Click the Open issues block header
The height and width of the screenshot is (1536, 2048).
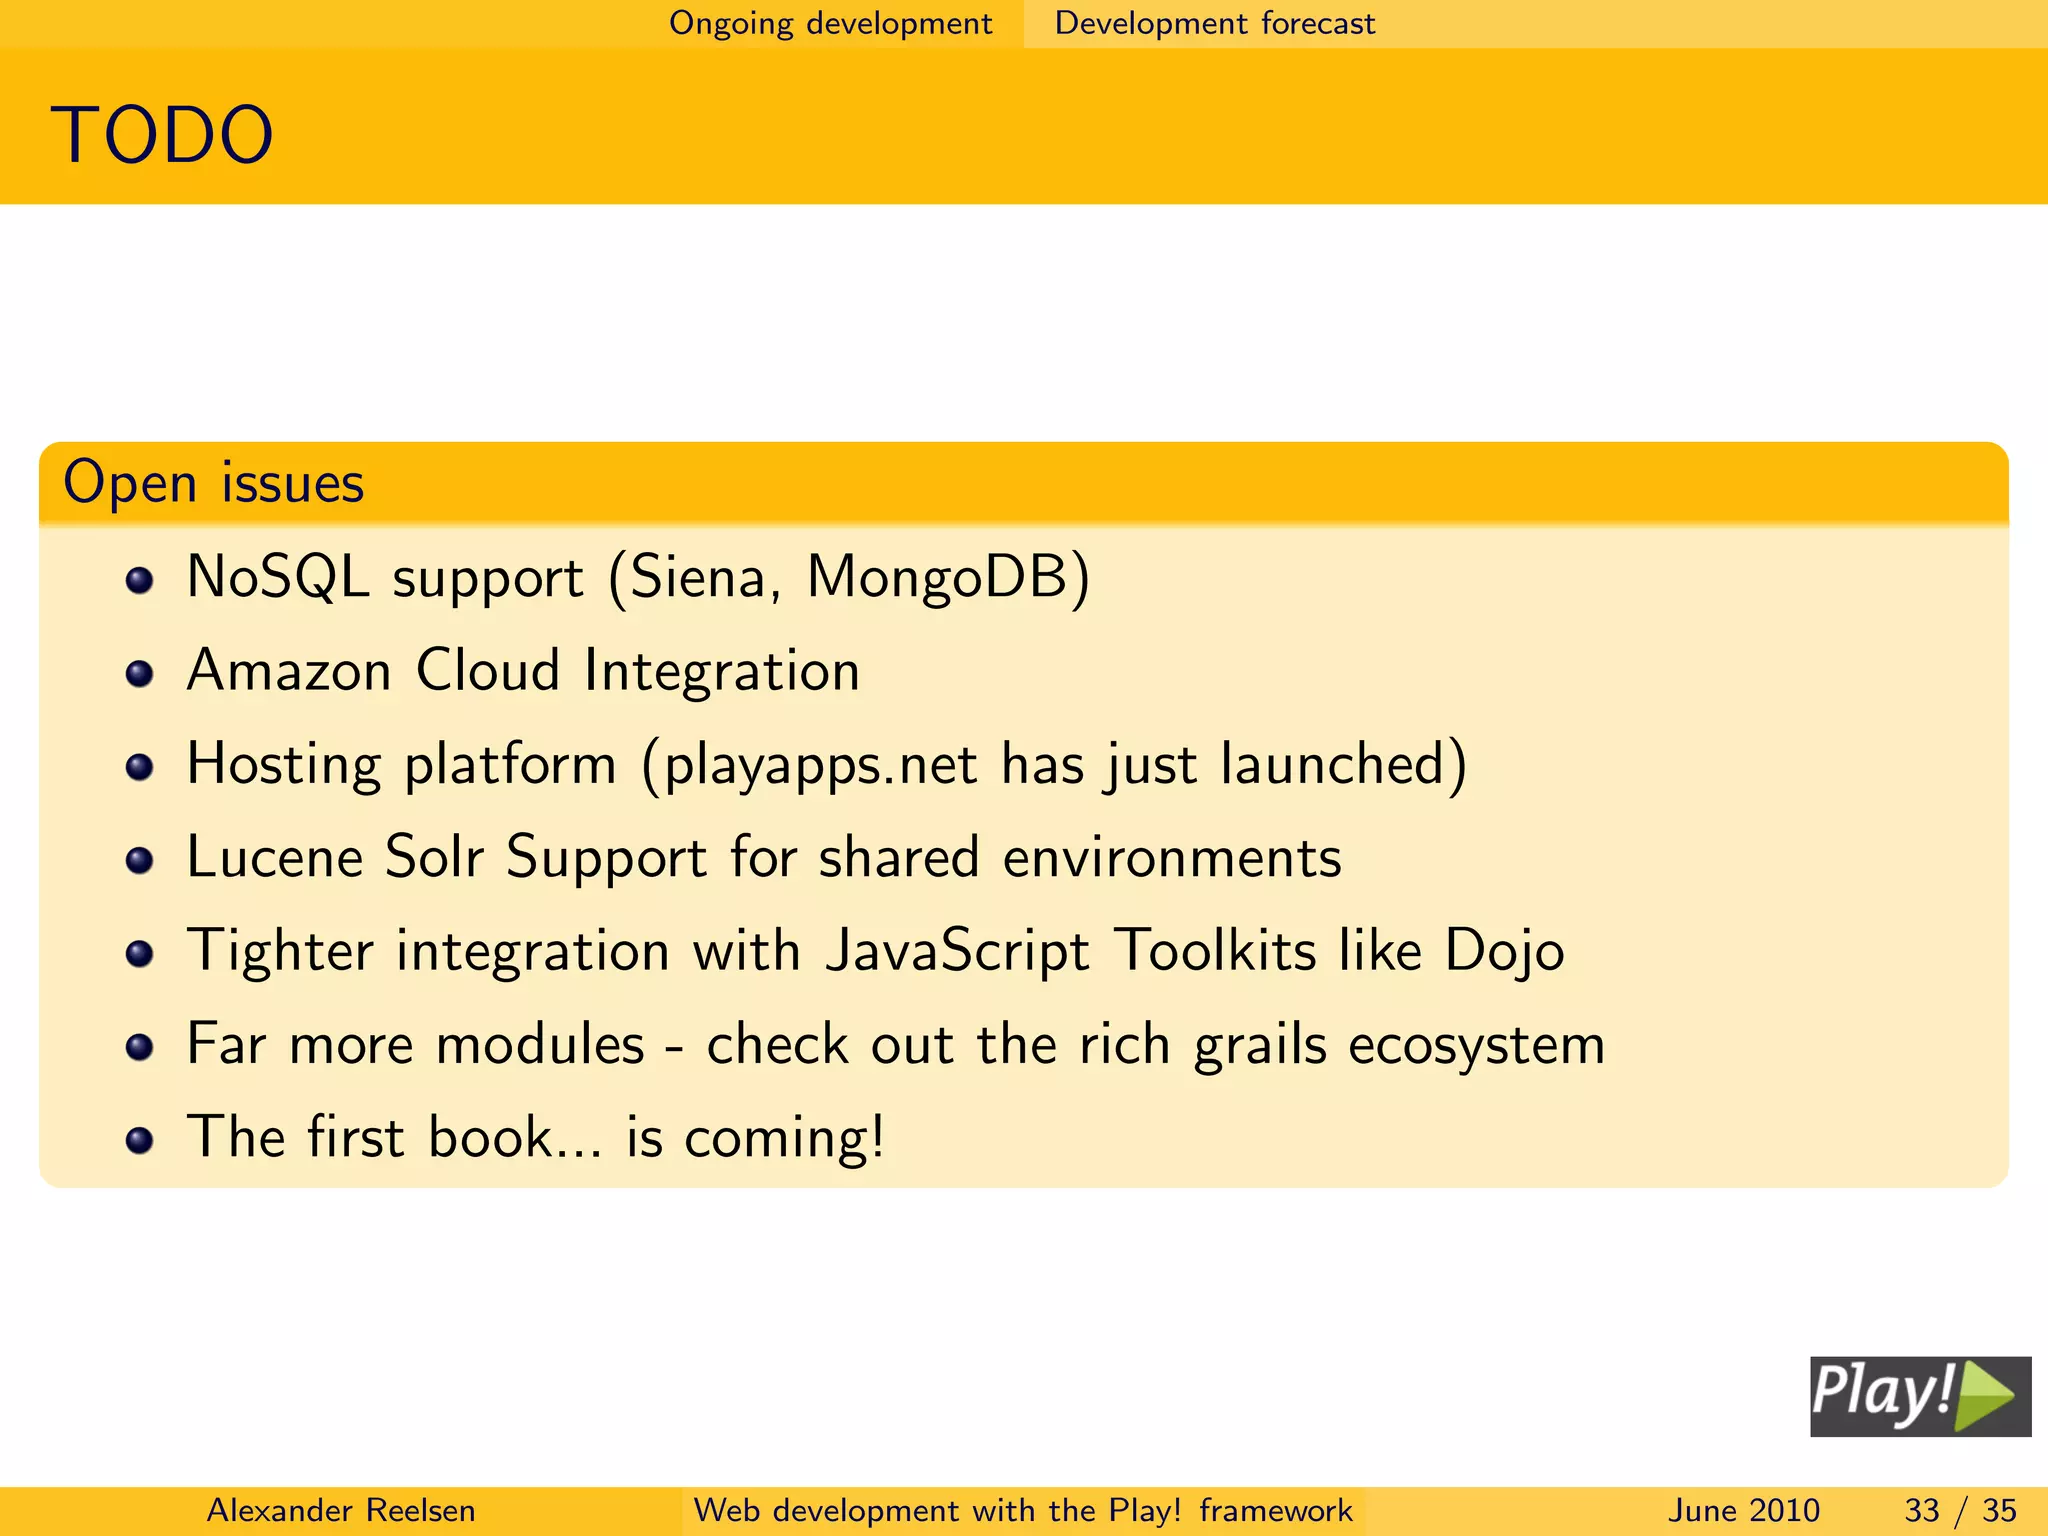click(x=213, y=483)
